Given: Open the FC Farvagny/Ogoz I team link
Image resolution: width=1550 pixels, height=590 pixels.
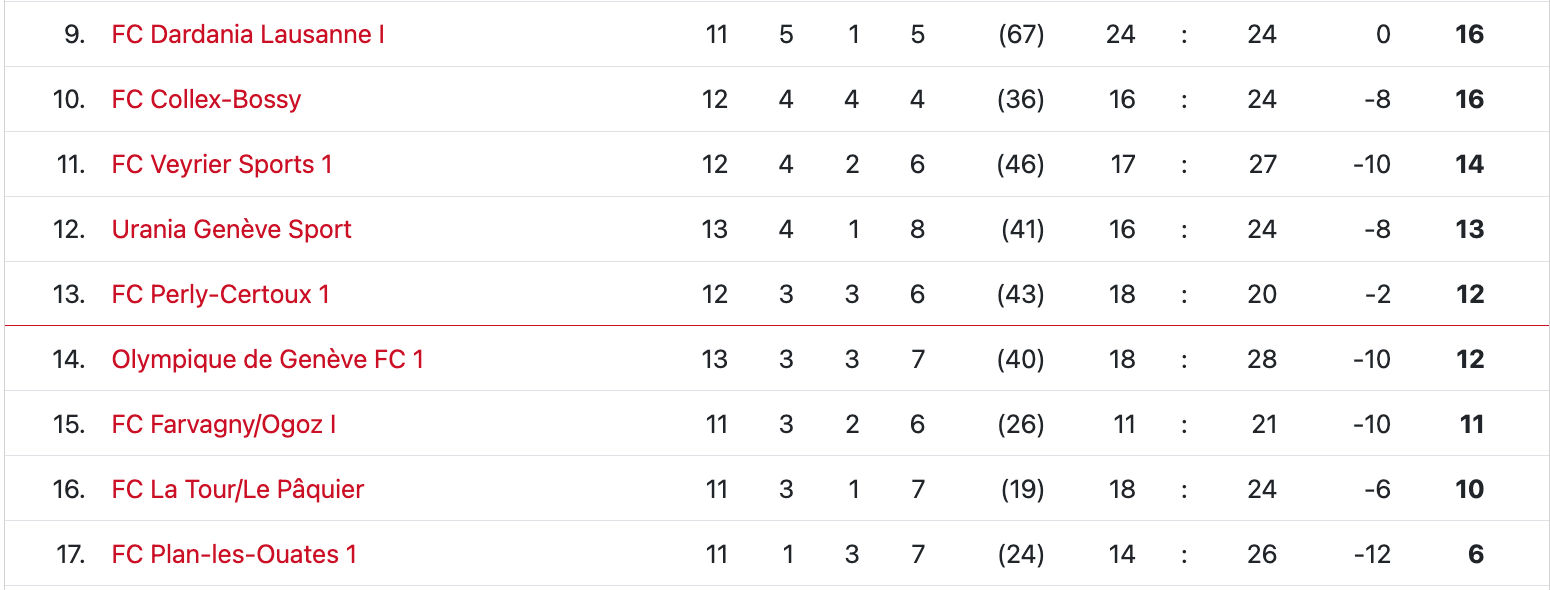Looking at the screenshot, I should (223, 425).
